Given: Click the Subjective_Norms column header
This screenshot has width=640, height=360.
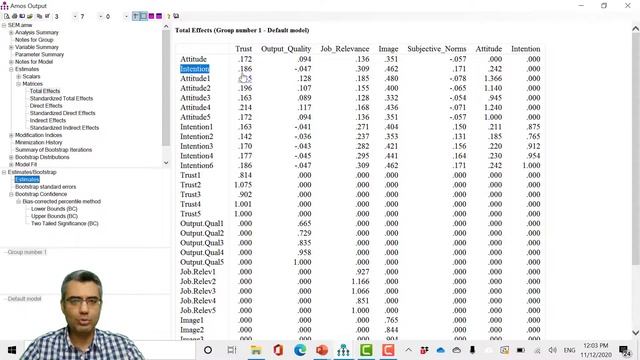Looking at the screenshot, I should (437, 49).
